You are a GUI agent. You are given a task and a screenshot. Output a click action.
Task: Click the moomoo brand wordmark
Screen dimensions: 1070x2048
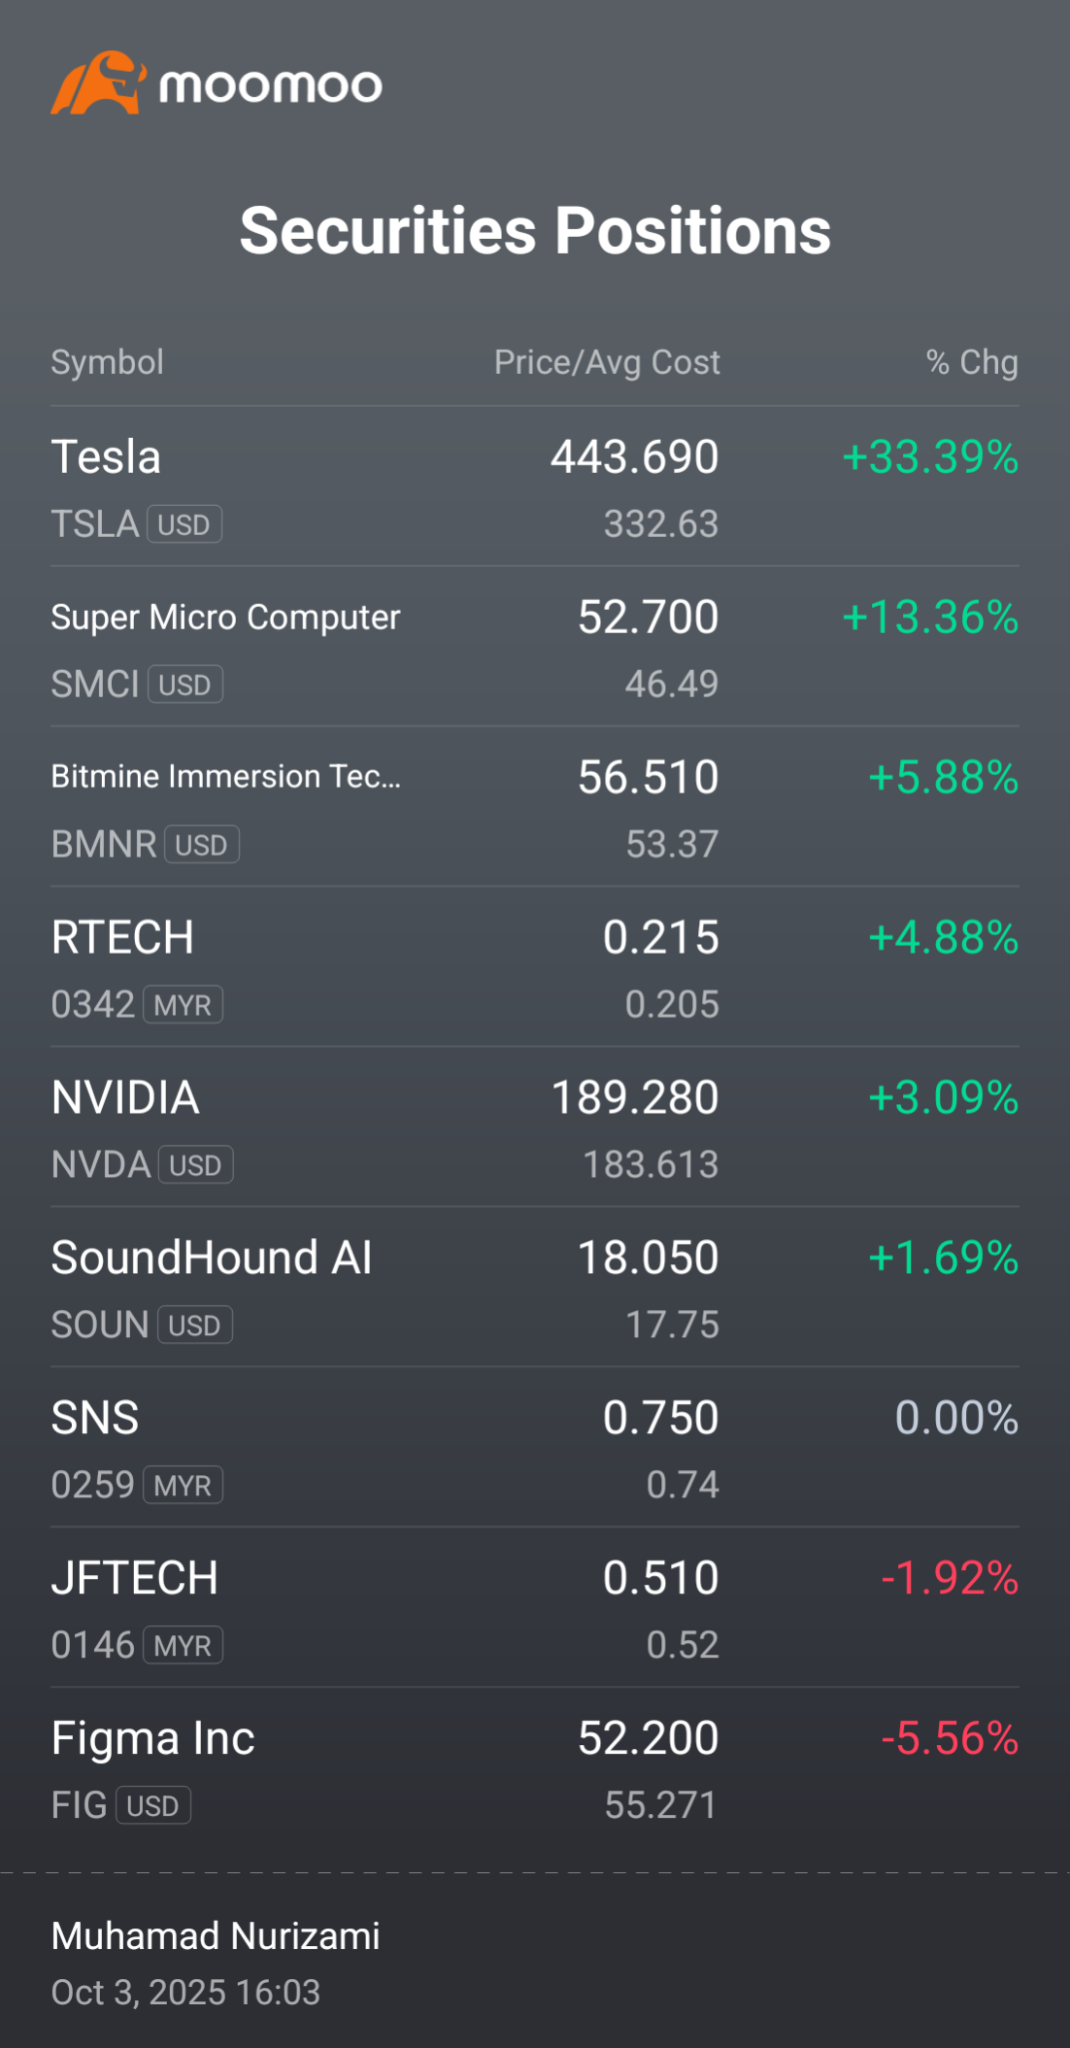coord(270,86)
